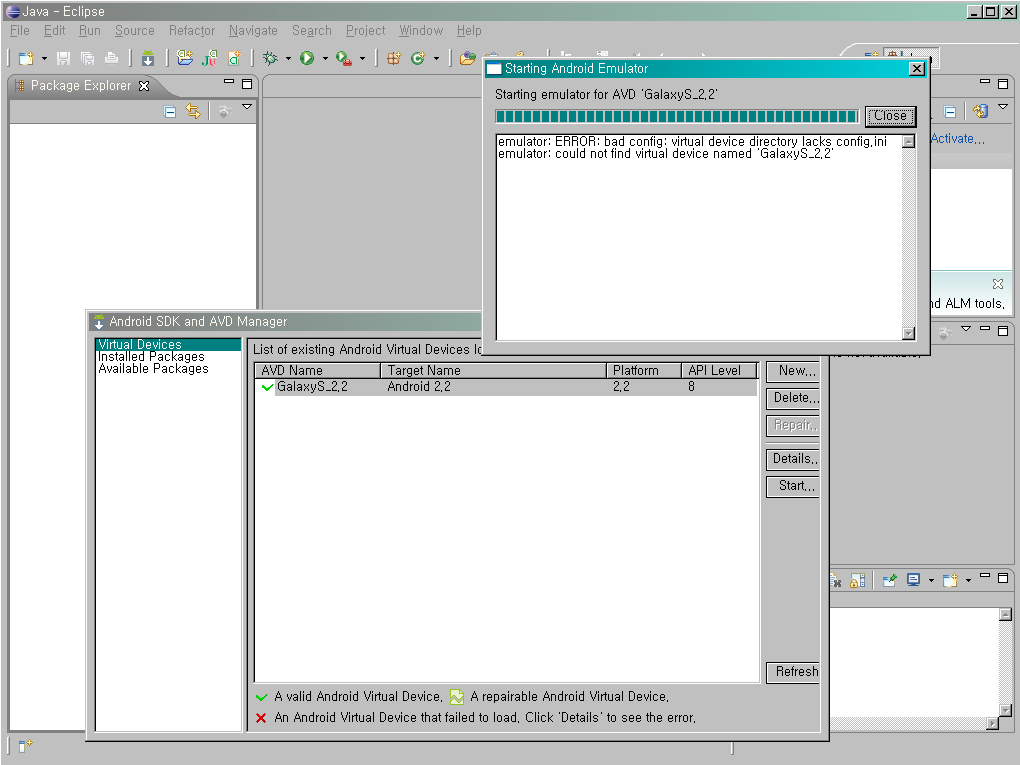The width and height of the screenshot is (1020, 765).
Task: Click the Open Perspective icon
Action: tap(872, 55)
